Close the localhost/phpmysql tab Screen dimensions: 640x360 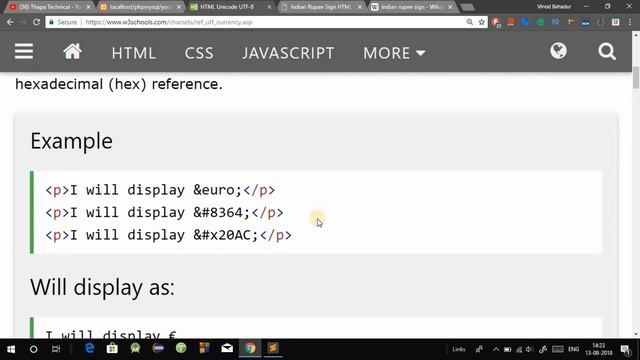[x=179, y=7]
